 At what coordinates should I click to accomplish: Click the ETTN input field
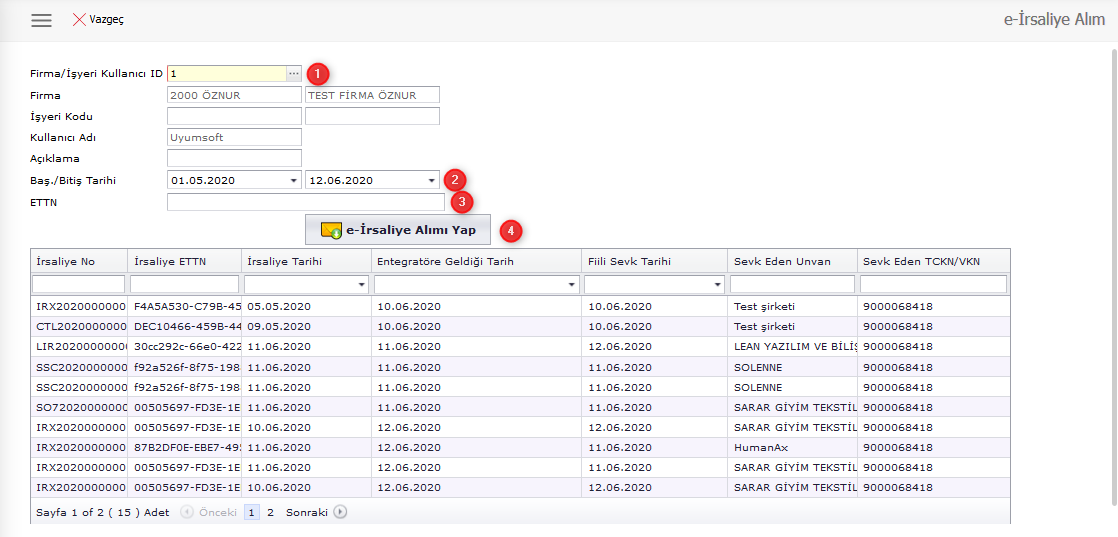click(305, 202)
